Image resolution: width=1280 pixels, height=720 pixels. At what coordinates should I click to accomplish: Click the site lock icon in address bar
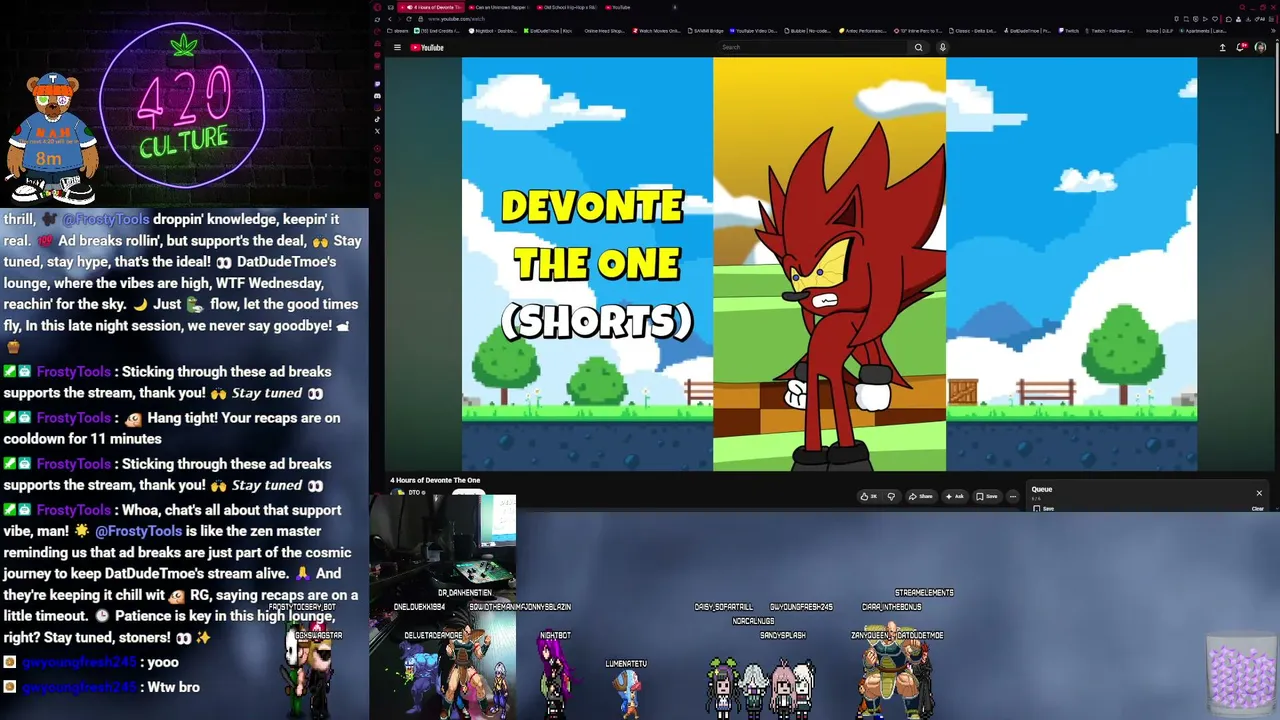420,19
